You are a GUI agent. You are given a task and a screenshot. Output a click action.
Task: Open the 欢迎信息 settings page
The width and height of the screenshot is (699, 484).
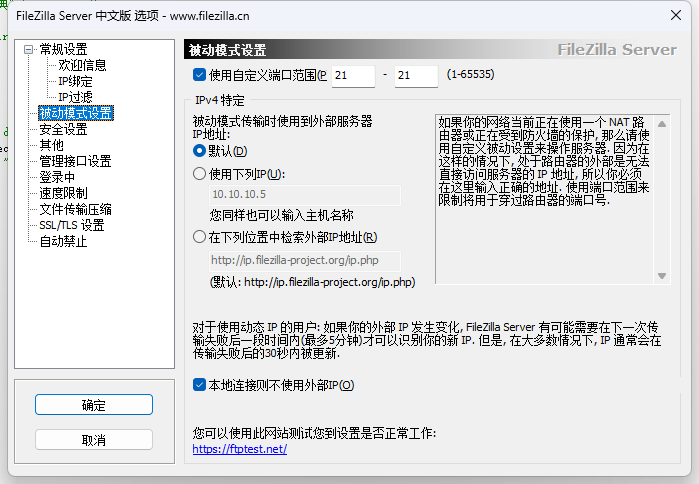(x=82, y=65)
